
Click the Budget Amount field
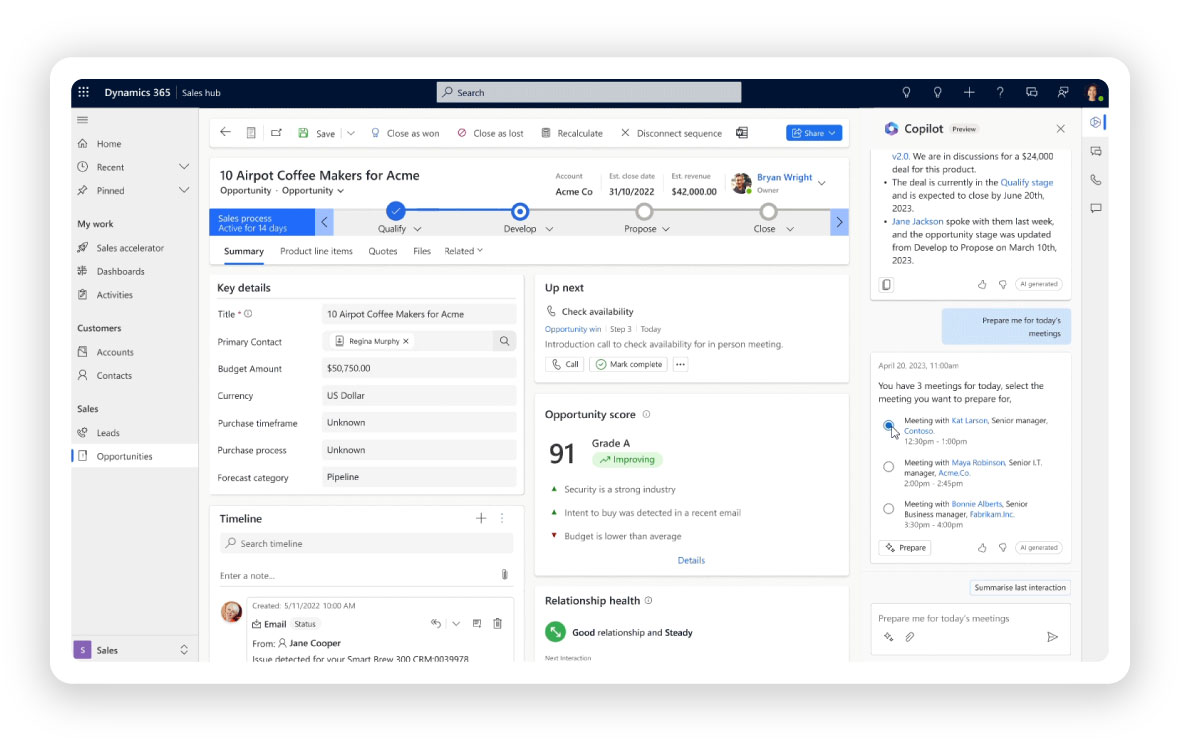tap(418, 368)
